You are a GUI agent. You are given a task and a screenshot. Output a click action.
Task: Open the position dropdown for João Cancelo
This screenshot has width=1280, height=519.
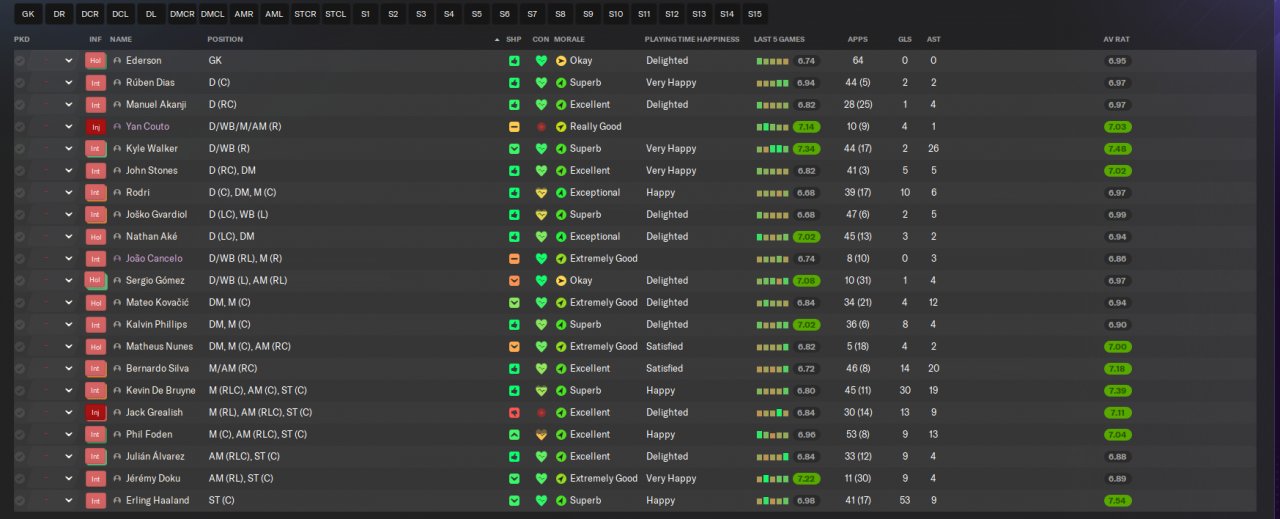pos(69,259)
